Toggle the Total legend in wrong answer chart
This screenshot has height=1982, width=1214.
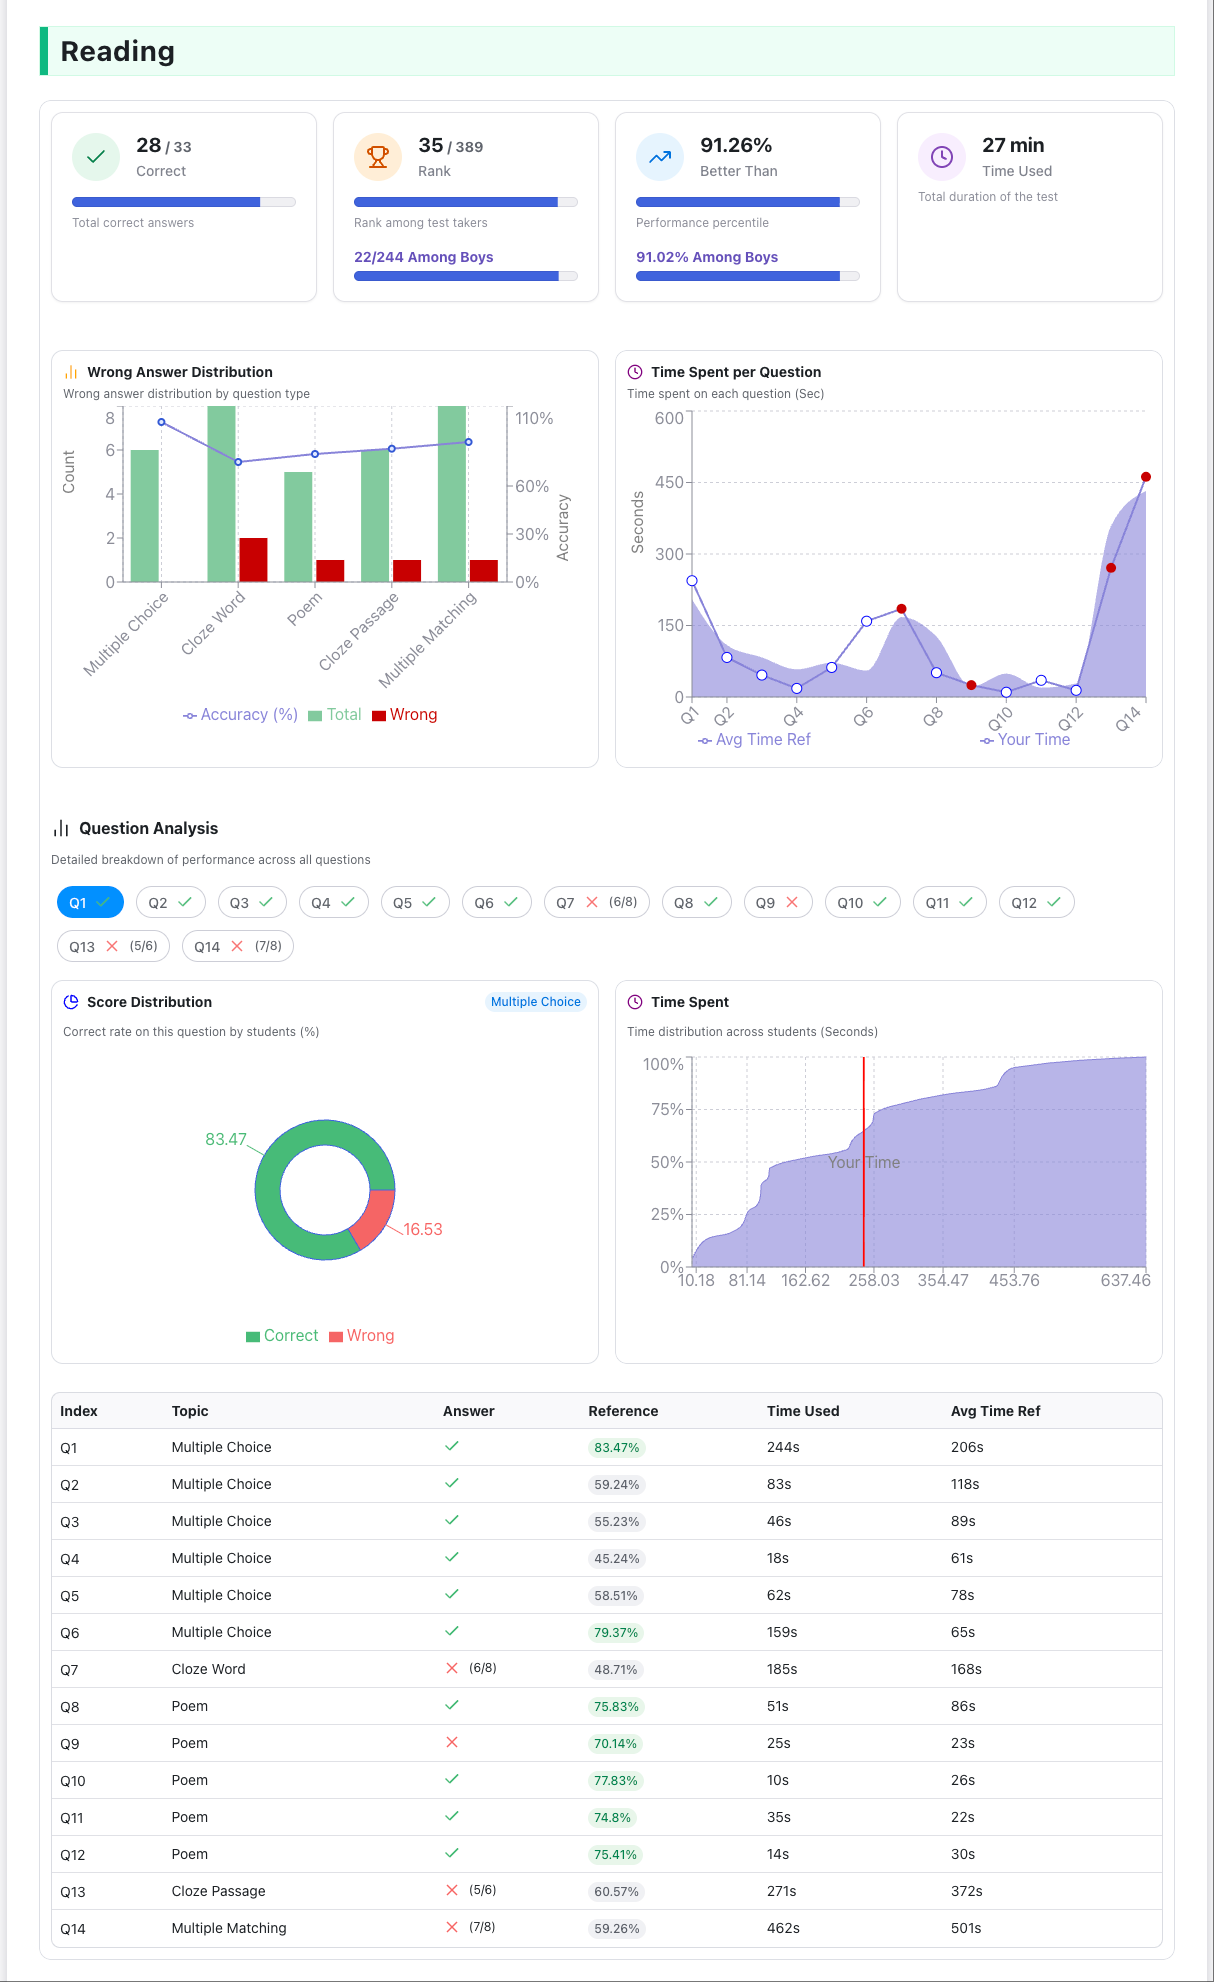[x=335, y=715]
